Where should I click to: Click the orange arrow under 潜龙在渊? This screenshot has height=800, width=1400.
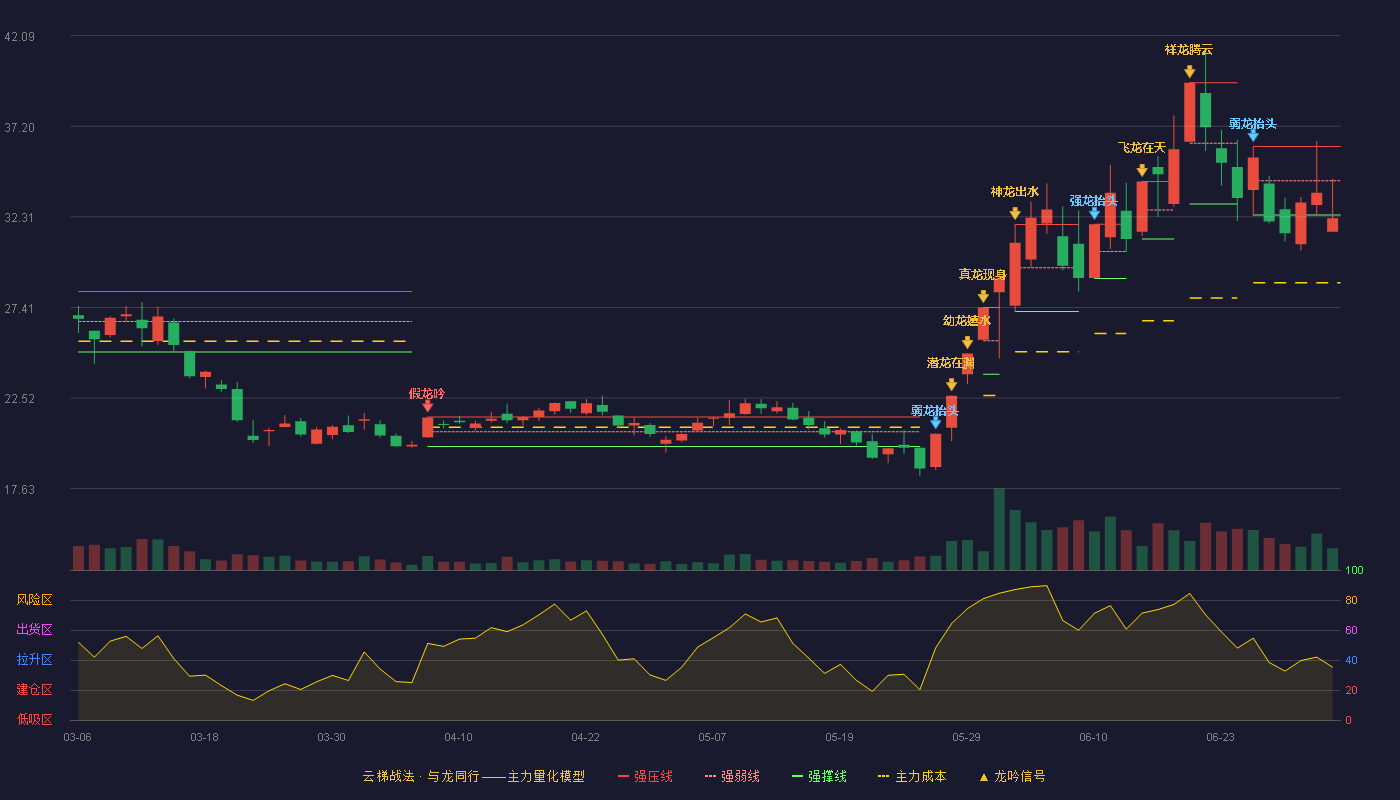951,385
